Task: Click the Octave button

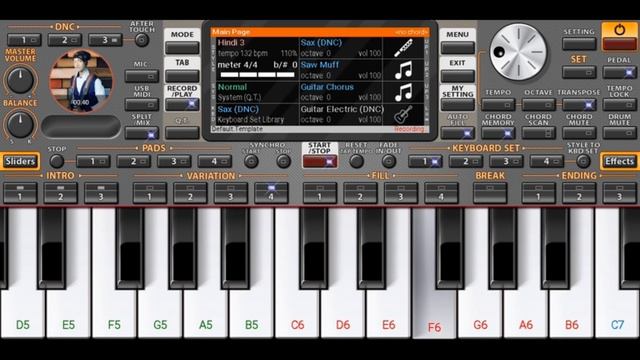Action: (538, 105)
